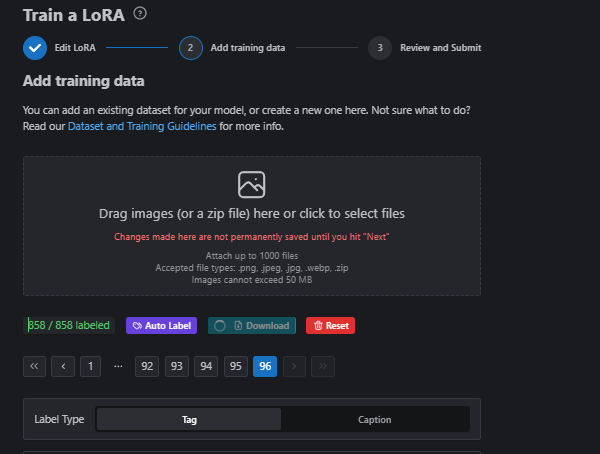Select current page 96
Viewport: 600px width, 454px height.
[265, 366]
